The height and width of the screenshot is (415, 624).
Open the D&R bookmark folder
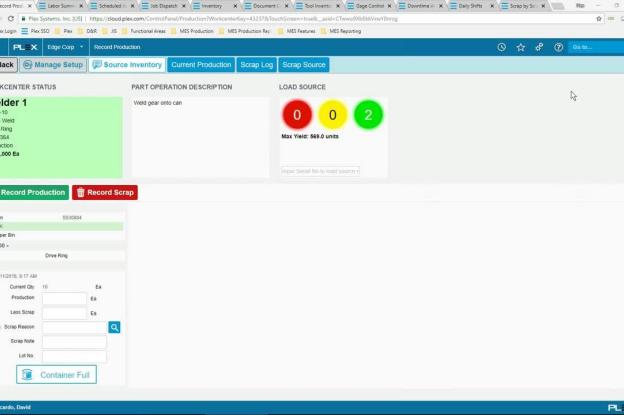88,31
